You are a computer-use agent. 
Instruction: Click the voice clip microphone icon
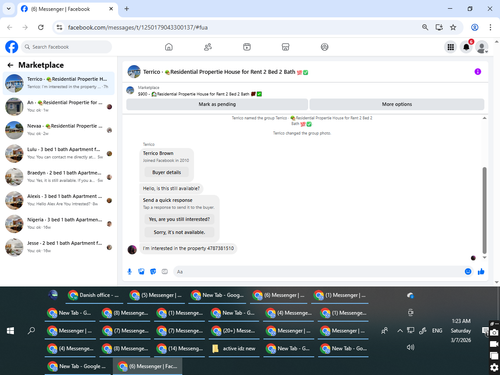(130, 272)
